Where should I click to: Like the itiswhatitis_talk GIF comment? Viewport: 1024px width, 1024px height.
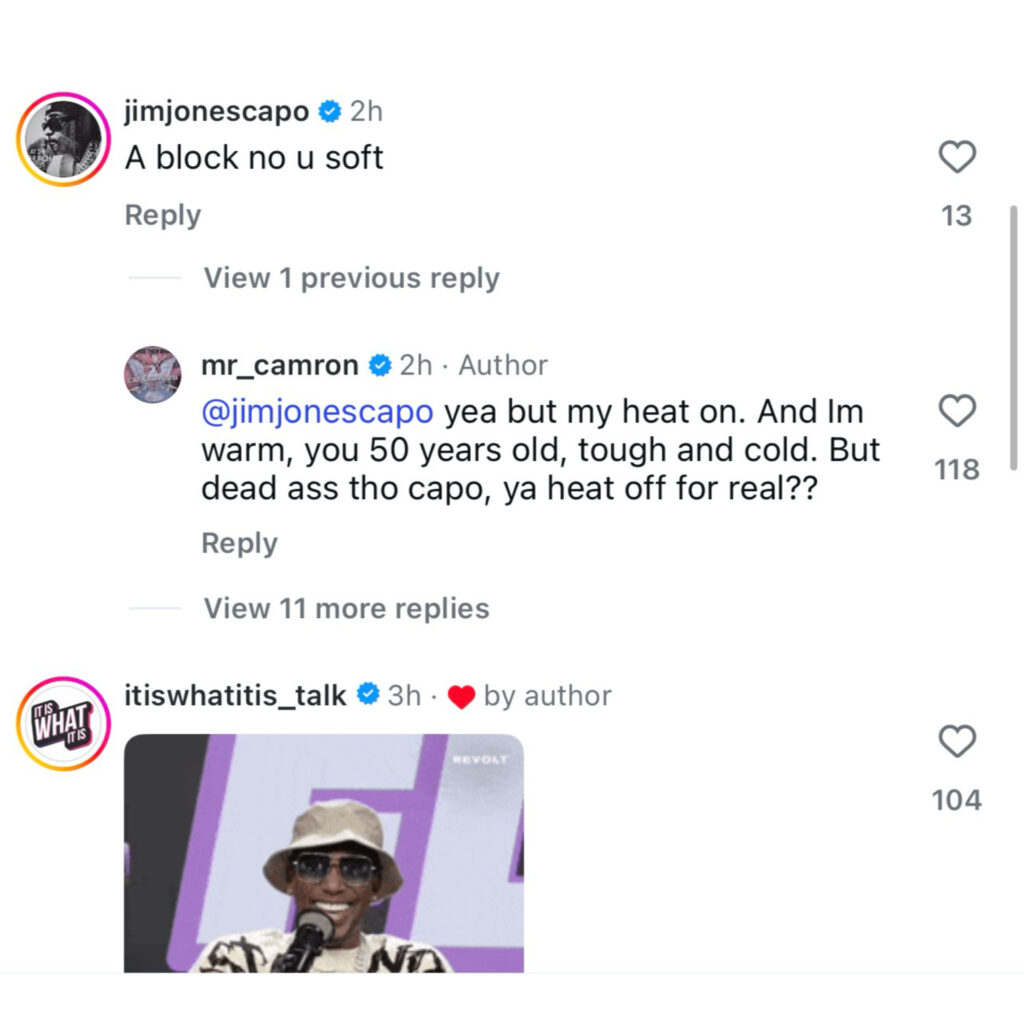click(x=957, y=741)
